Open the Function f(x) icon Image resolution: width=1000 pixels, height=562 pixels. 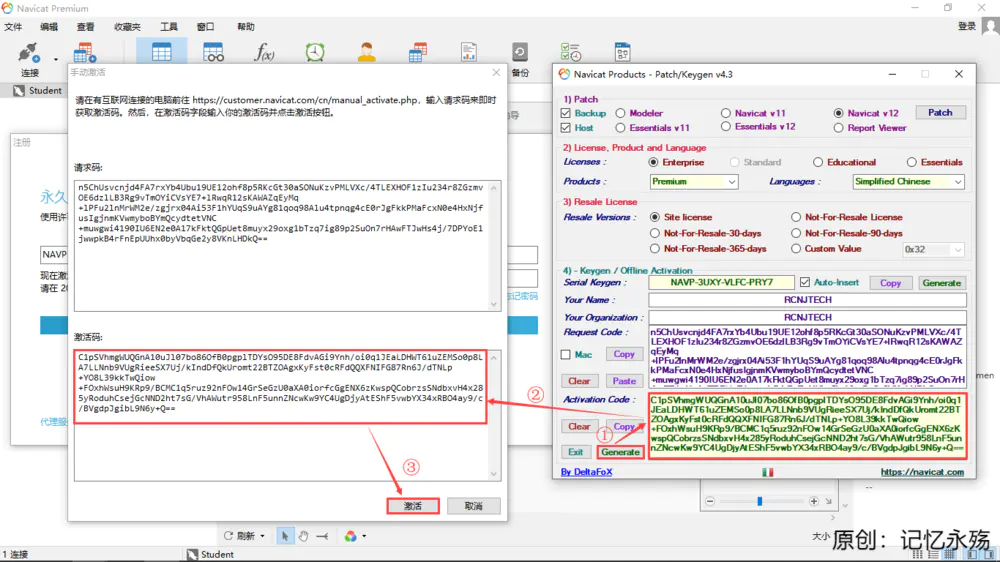point(264,52)
